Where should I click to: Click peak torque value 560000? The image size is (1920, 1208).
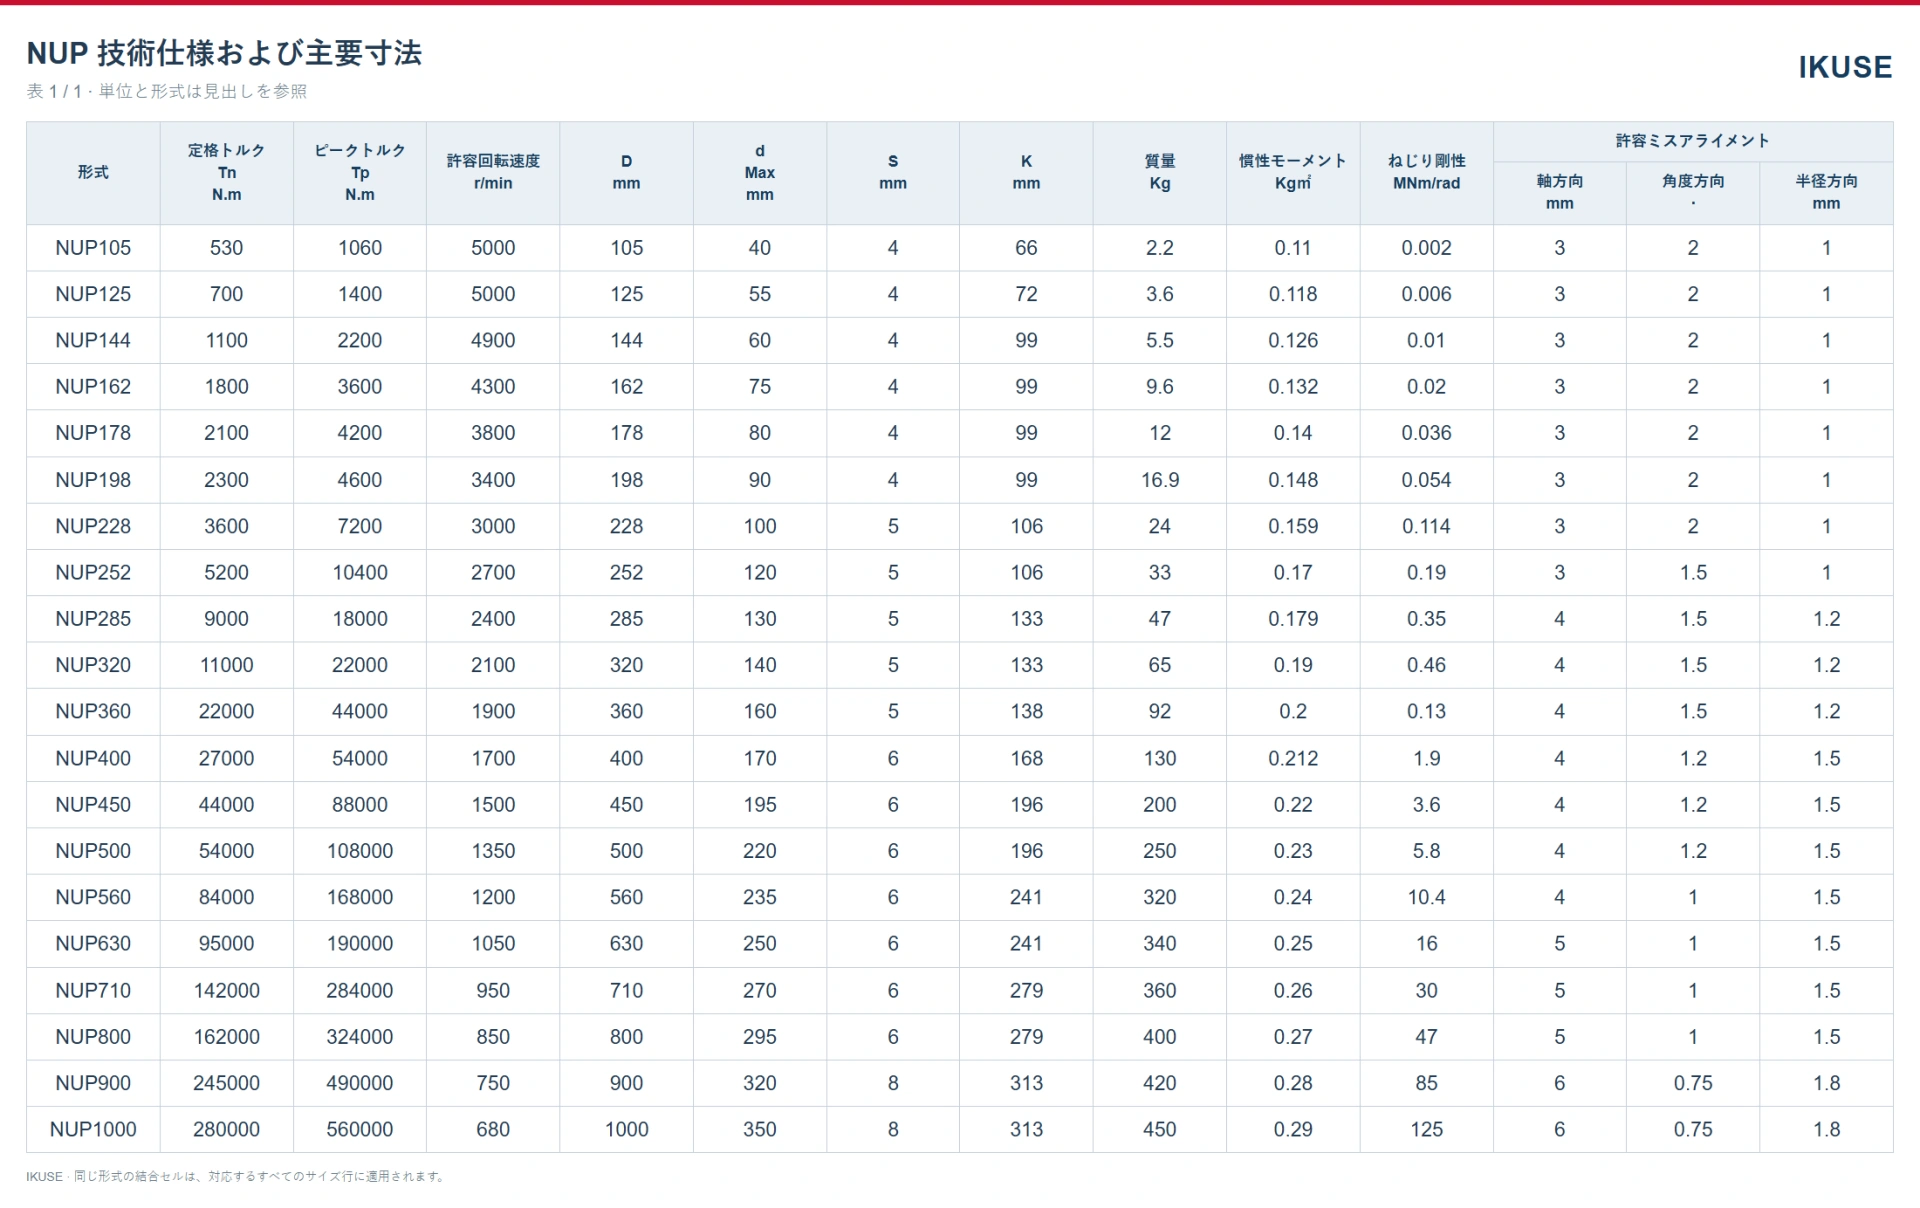click(x=360, y=1129)
